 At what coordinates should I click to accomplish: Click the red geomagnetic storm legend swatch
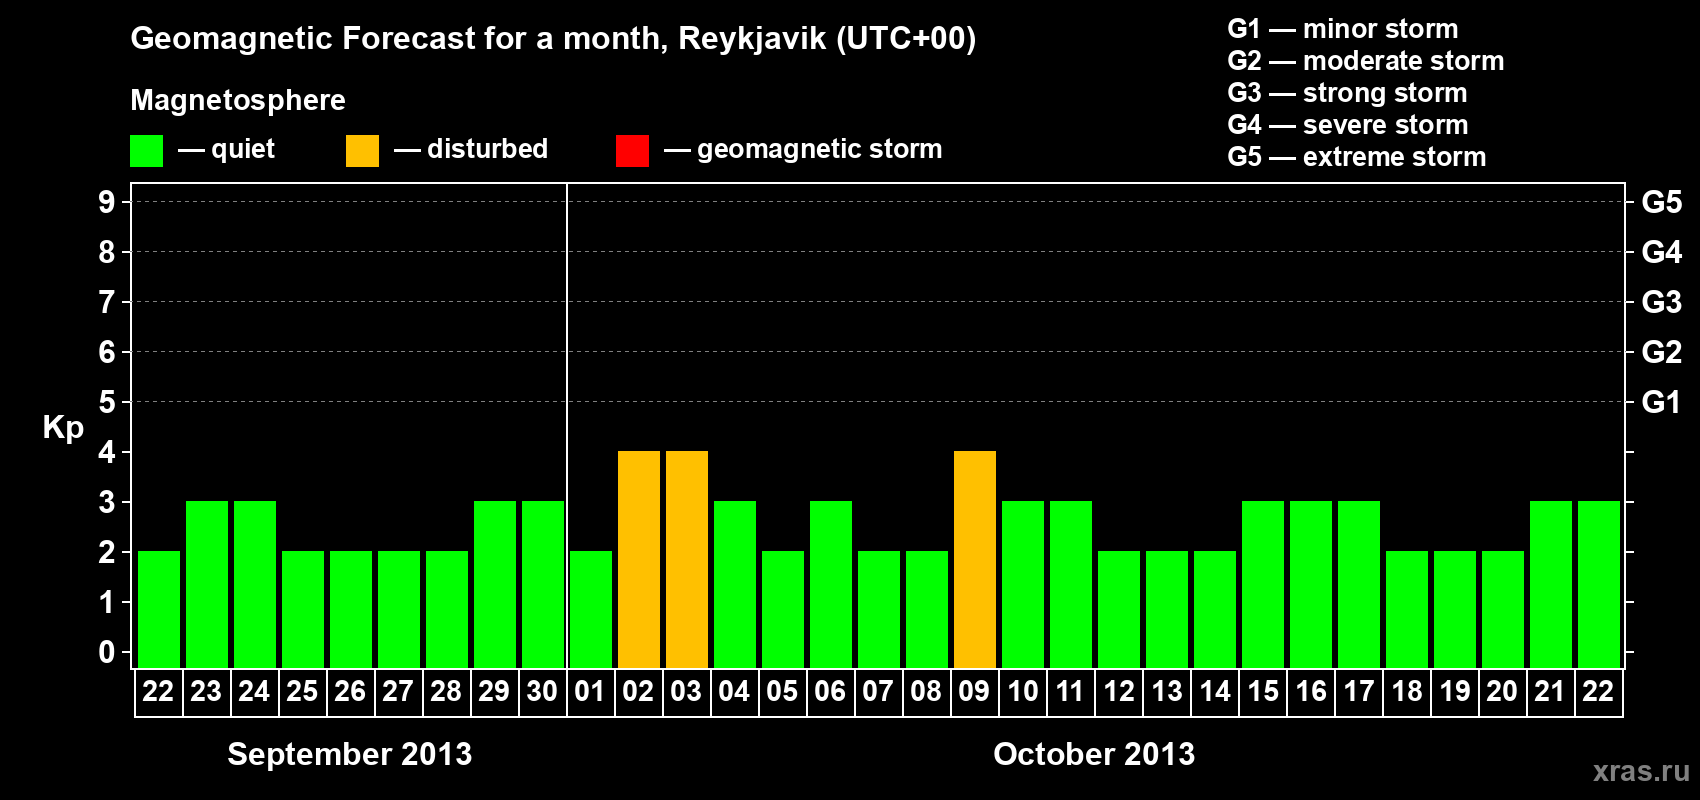click(x=633, y=151)
